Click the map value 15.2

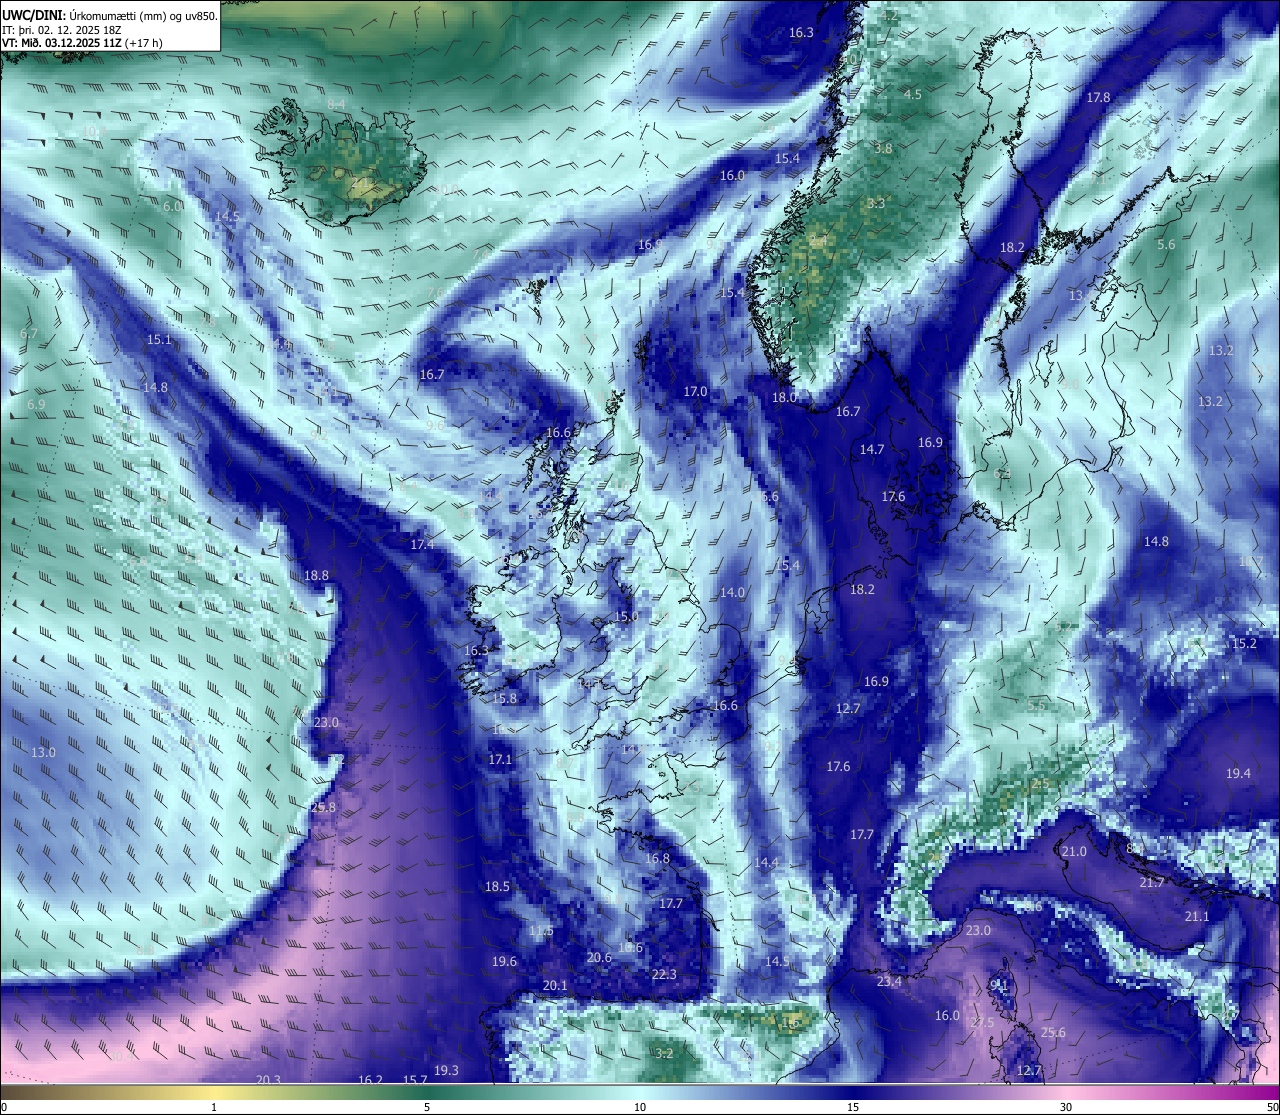tap(1244, 643)
